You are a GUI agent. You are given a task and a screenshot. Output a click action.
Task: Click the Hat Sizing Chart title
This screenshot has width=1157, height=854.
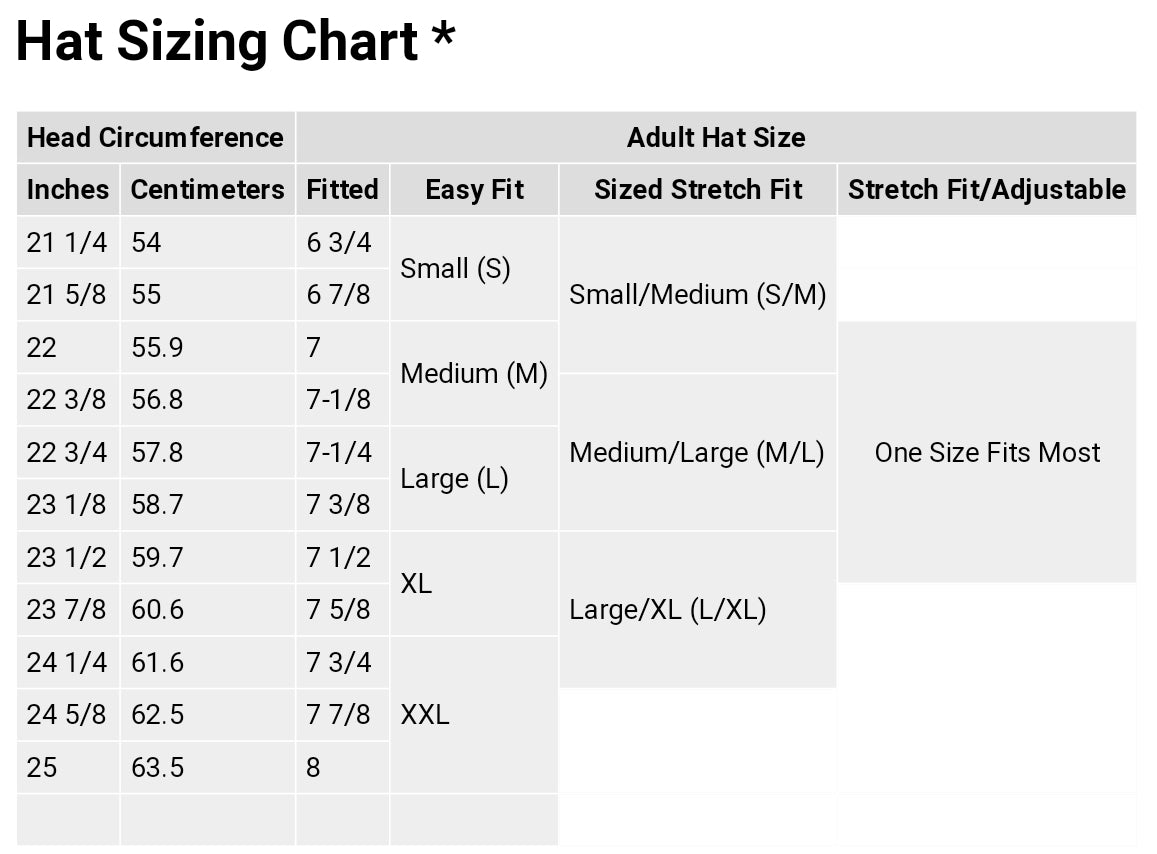point(236,42)
